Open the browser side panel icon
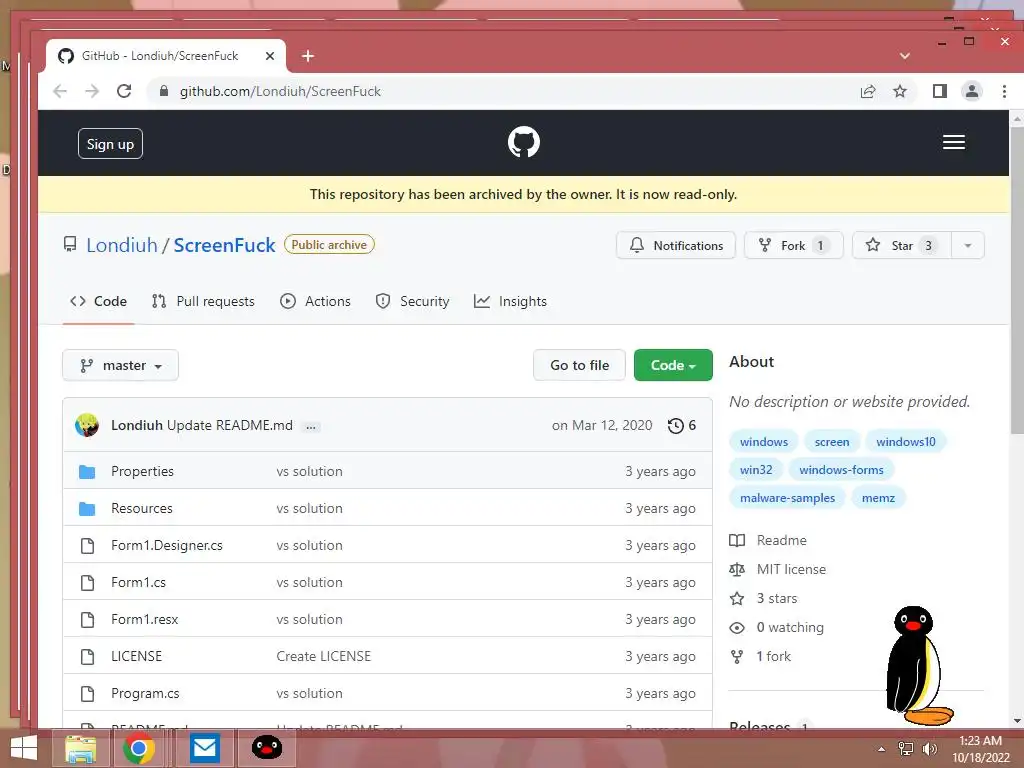This screenshot has width=1024, height=768. (x=940, y=91)
